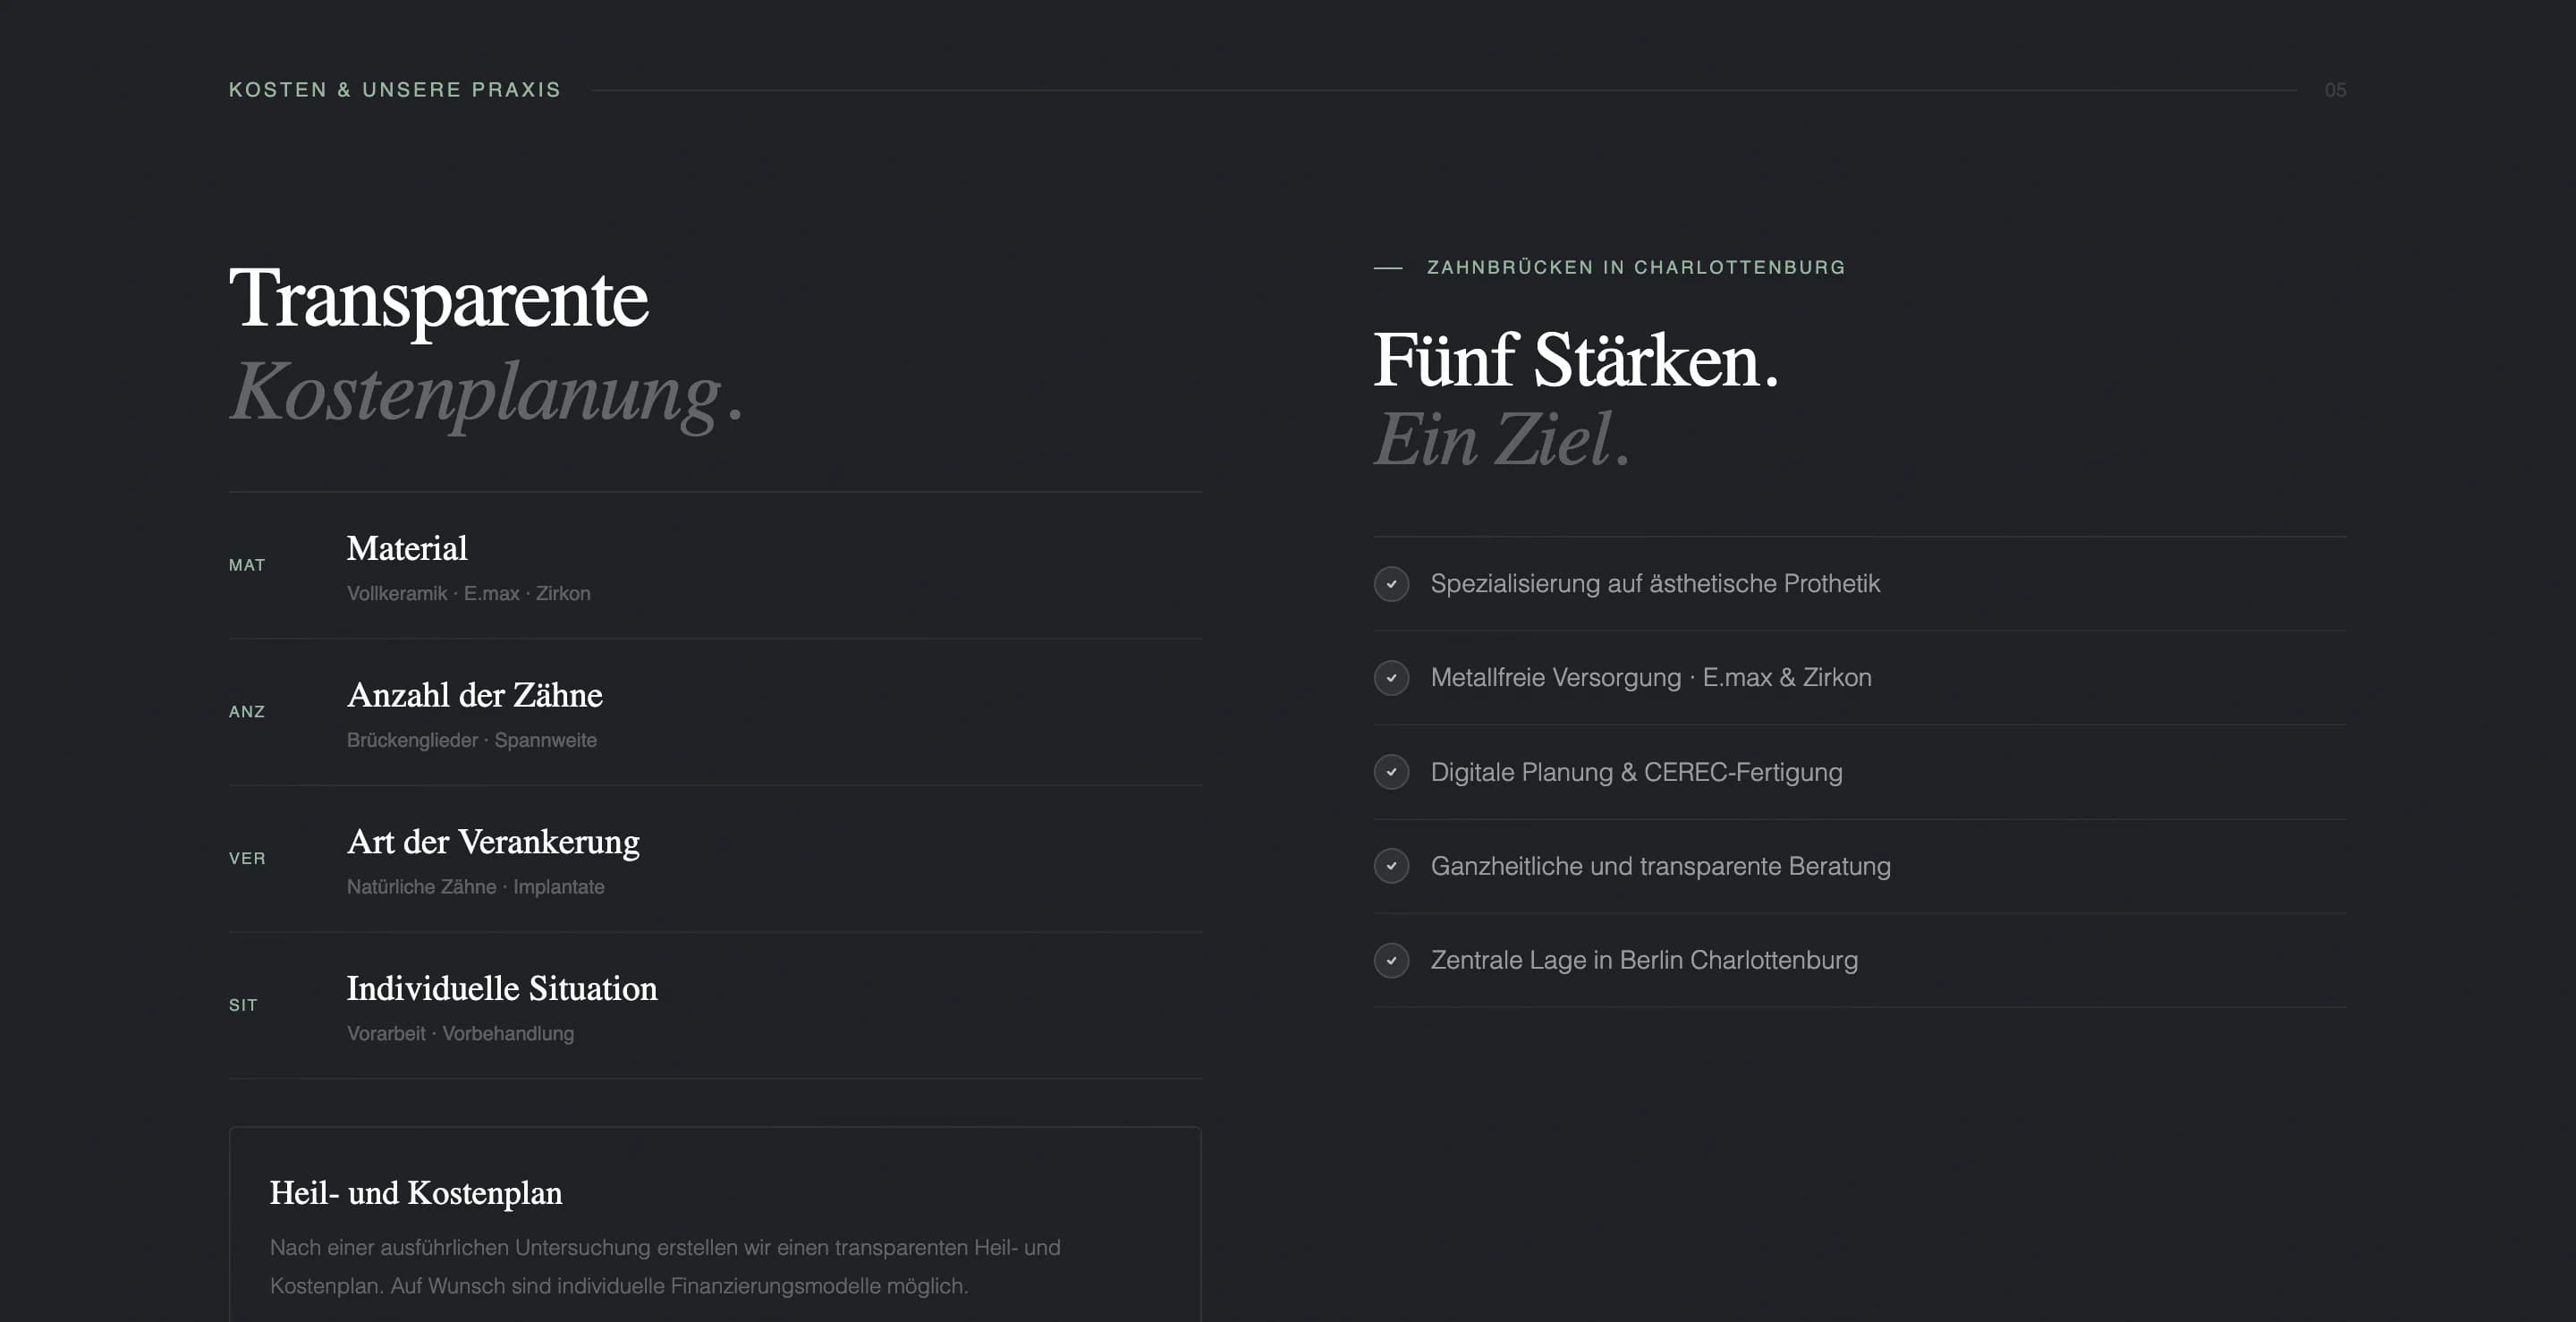Click the Heil- und Kostenplan card title
Viewport: 2576px width, 1322px height.
(x=416, y=1193)
